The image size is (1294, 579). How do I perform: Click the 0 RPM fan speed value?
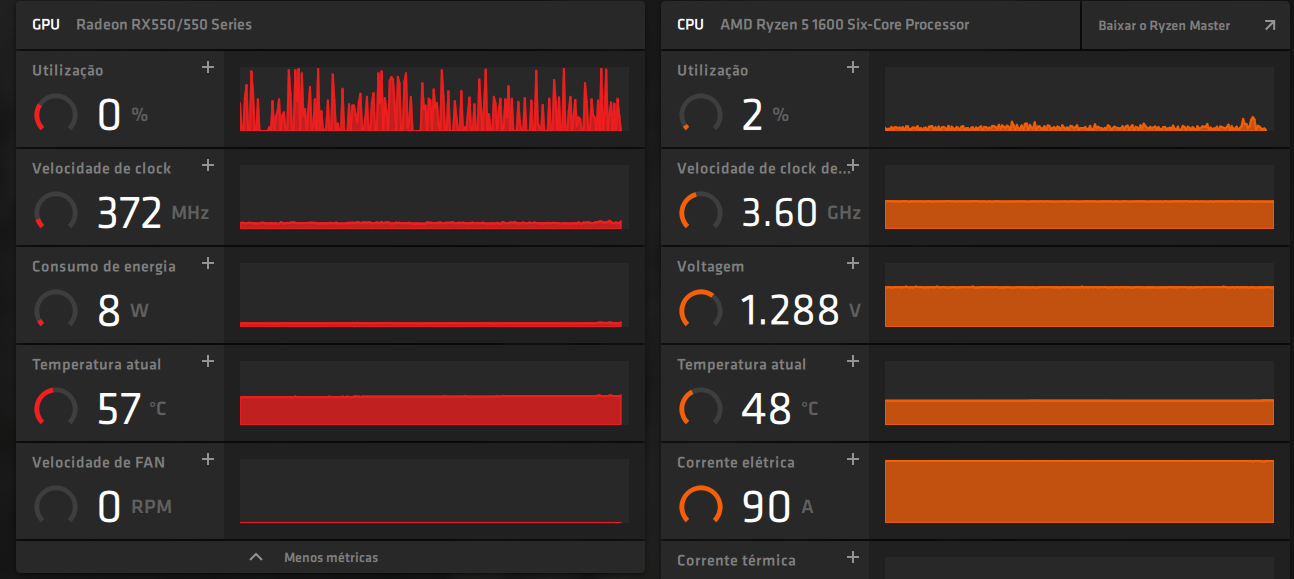pos(135,507)
